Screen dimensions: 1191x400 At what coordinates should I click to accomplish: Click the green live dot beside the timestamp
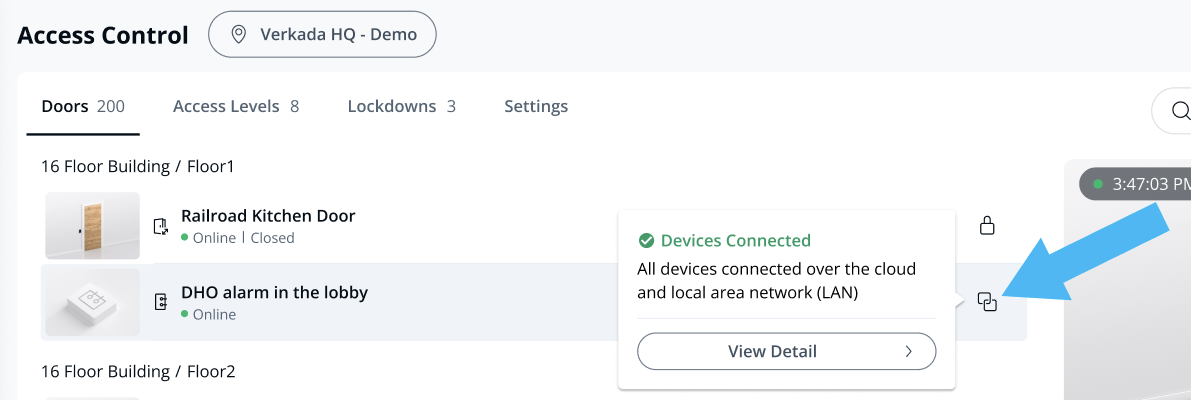click(1098, 184)
